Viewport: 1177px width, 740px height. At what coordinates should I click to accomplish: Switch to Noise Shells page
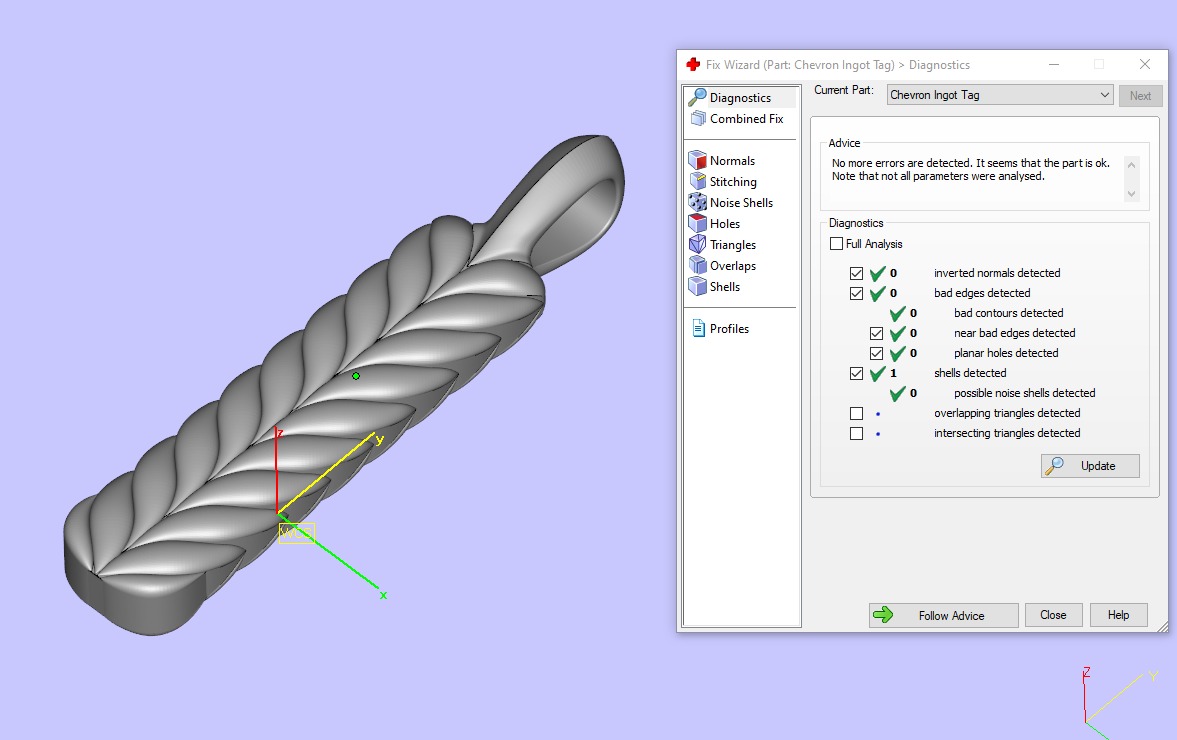coord(741,203)
